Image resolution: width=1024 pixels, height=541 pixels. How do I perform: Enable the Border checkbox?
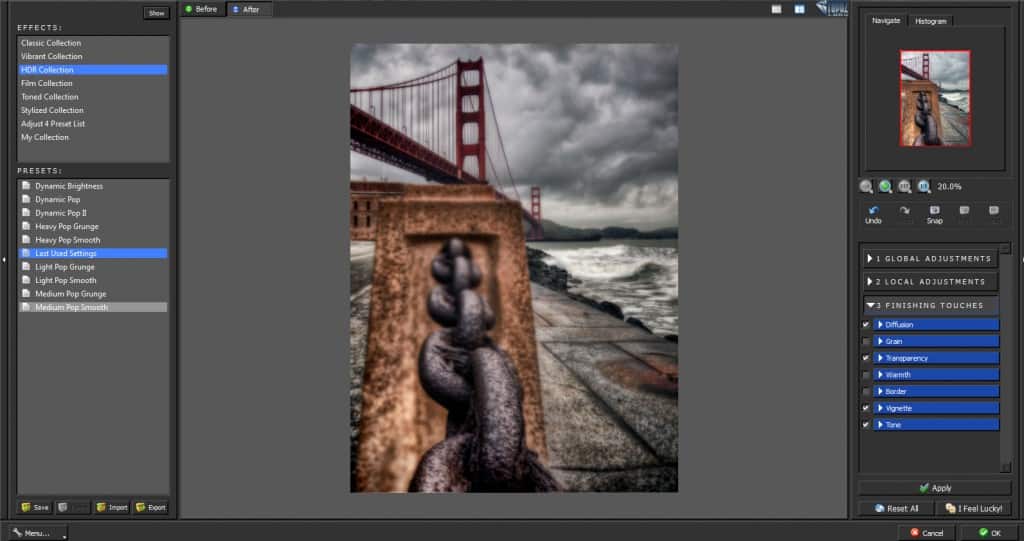pyautogui.click(x=866, y=391)
